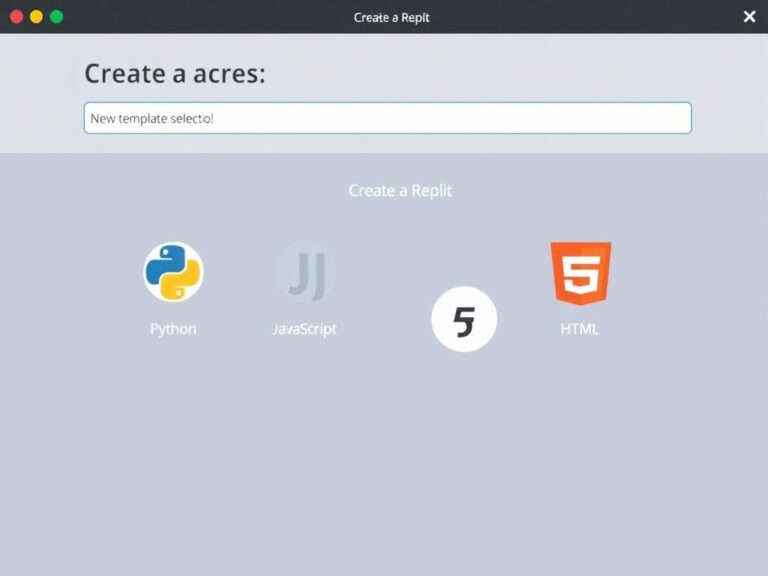Click the JavaScript label text
Viewport: 768px width, 576px height.
coord(305,329)
